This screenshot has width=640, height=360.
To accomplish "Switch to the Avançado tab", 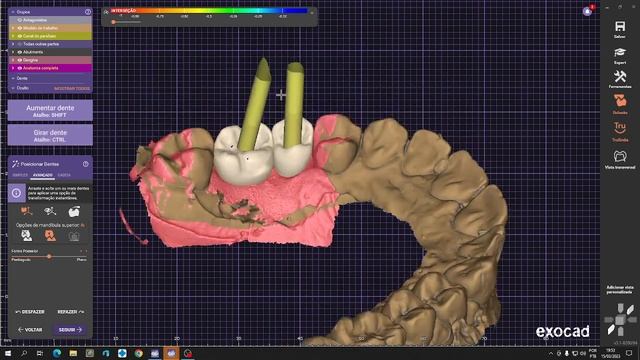I will pos(43,175).
